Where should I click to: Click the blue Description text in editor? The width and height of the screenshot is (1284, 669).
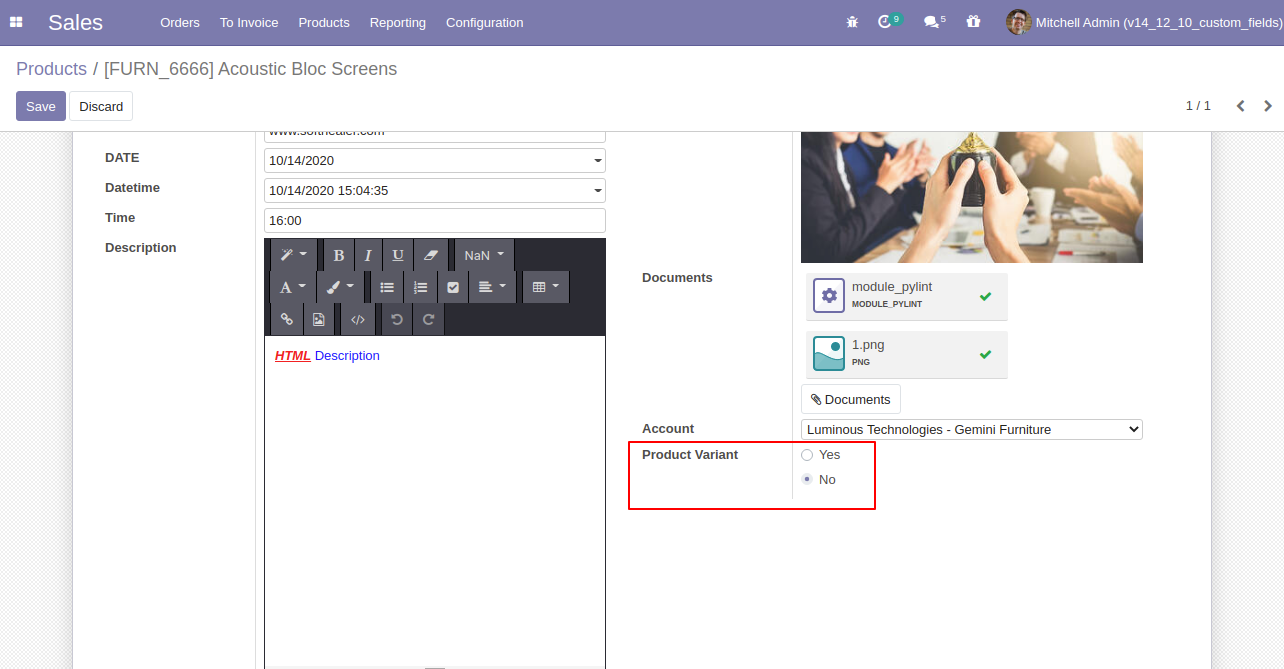pos(347,356)
